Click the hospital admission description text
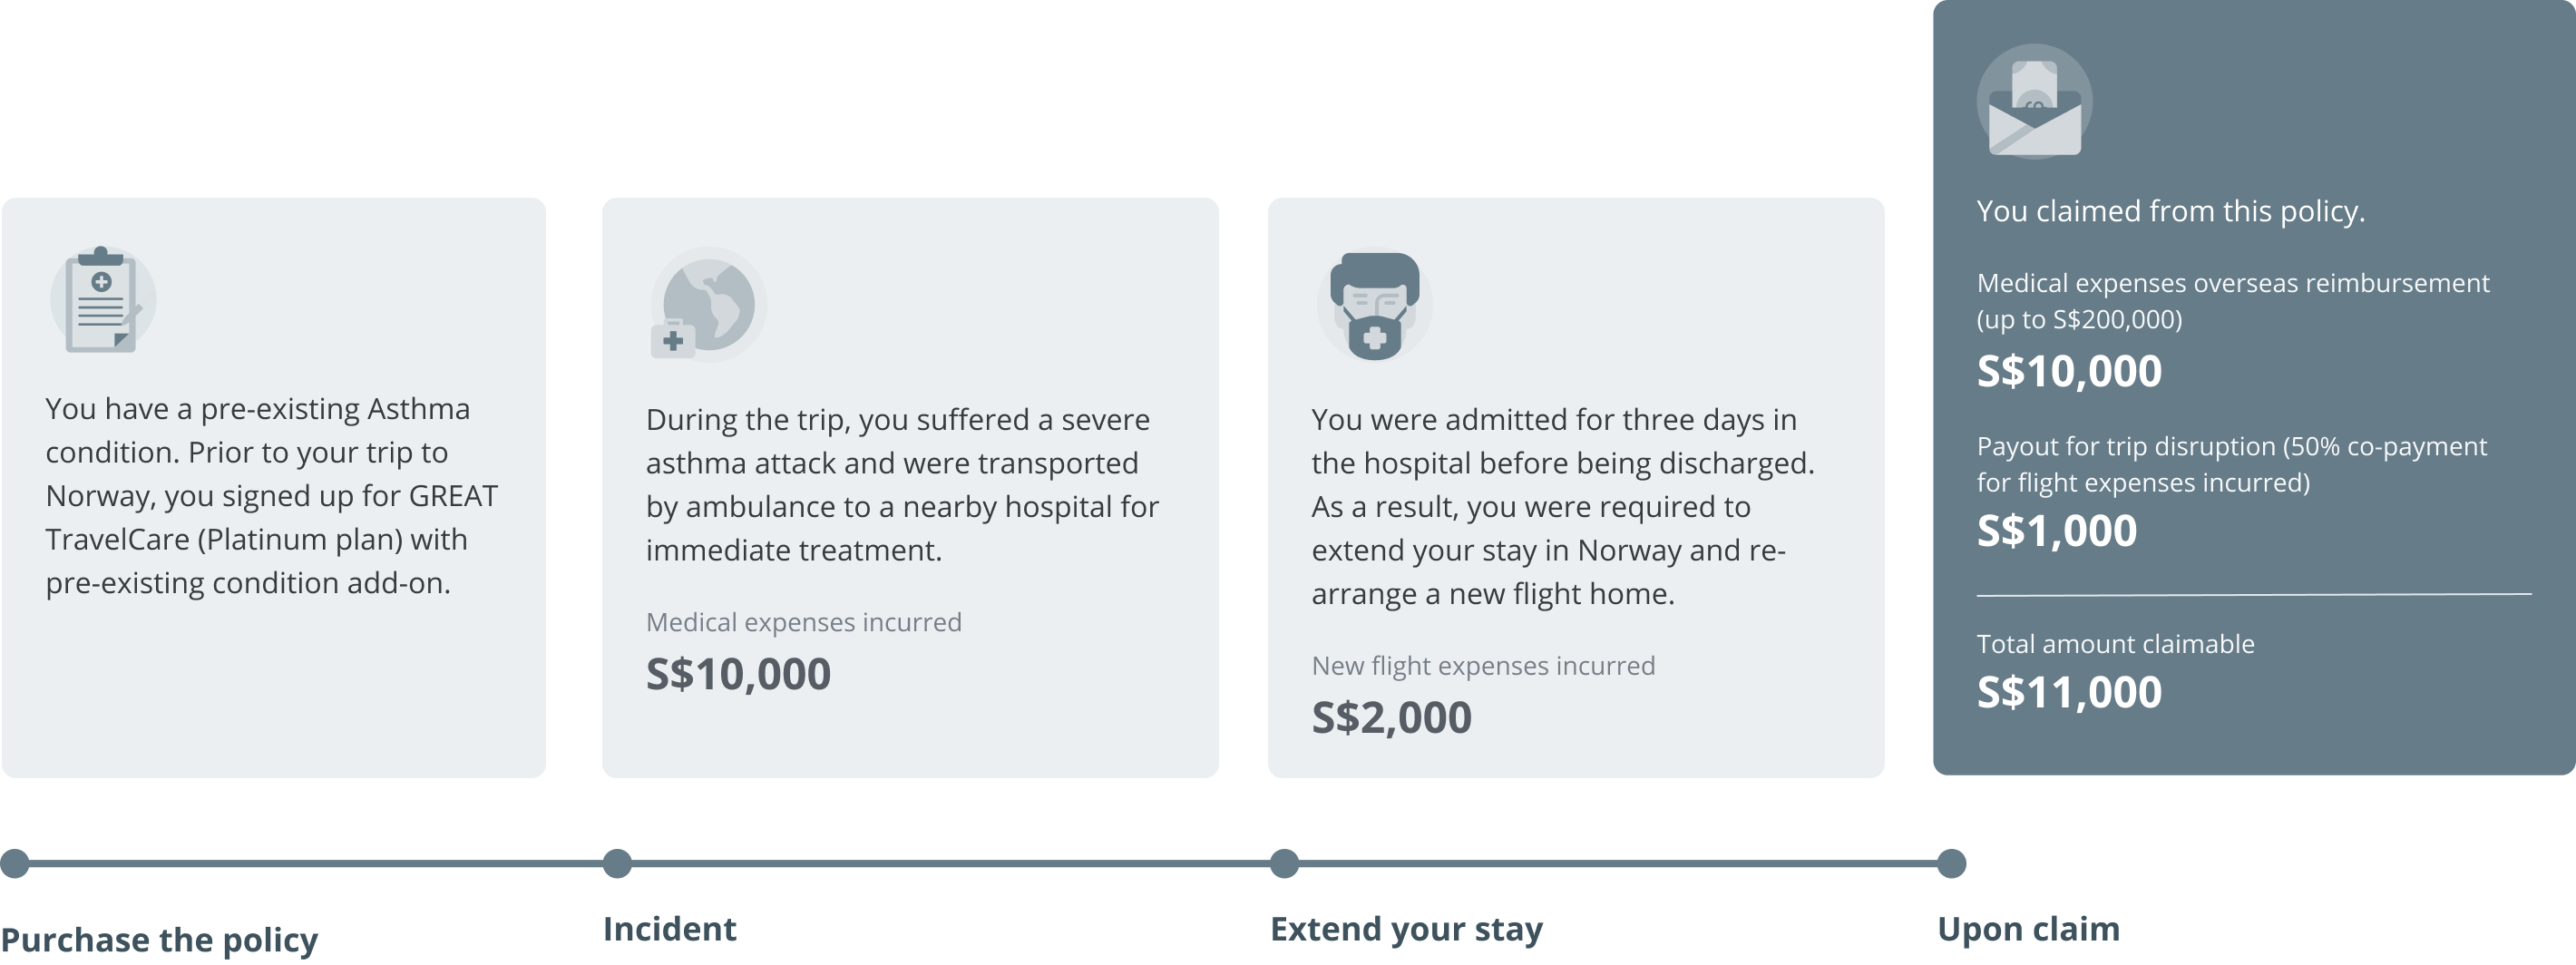This screenshot has width=2576, height=965. 1562,506
